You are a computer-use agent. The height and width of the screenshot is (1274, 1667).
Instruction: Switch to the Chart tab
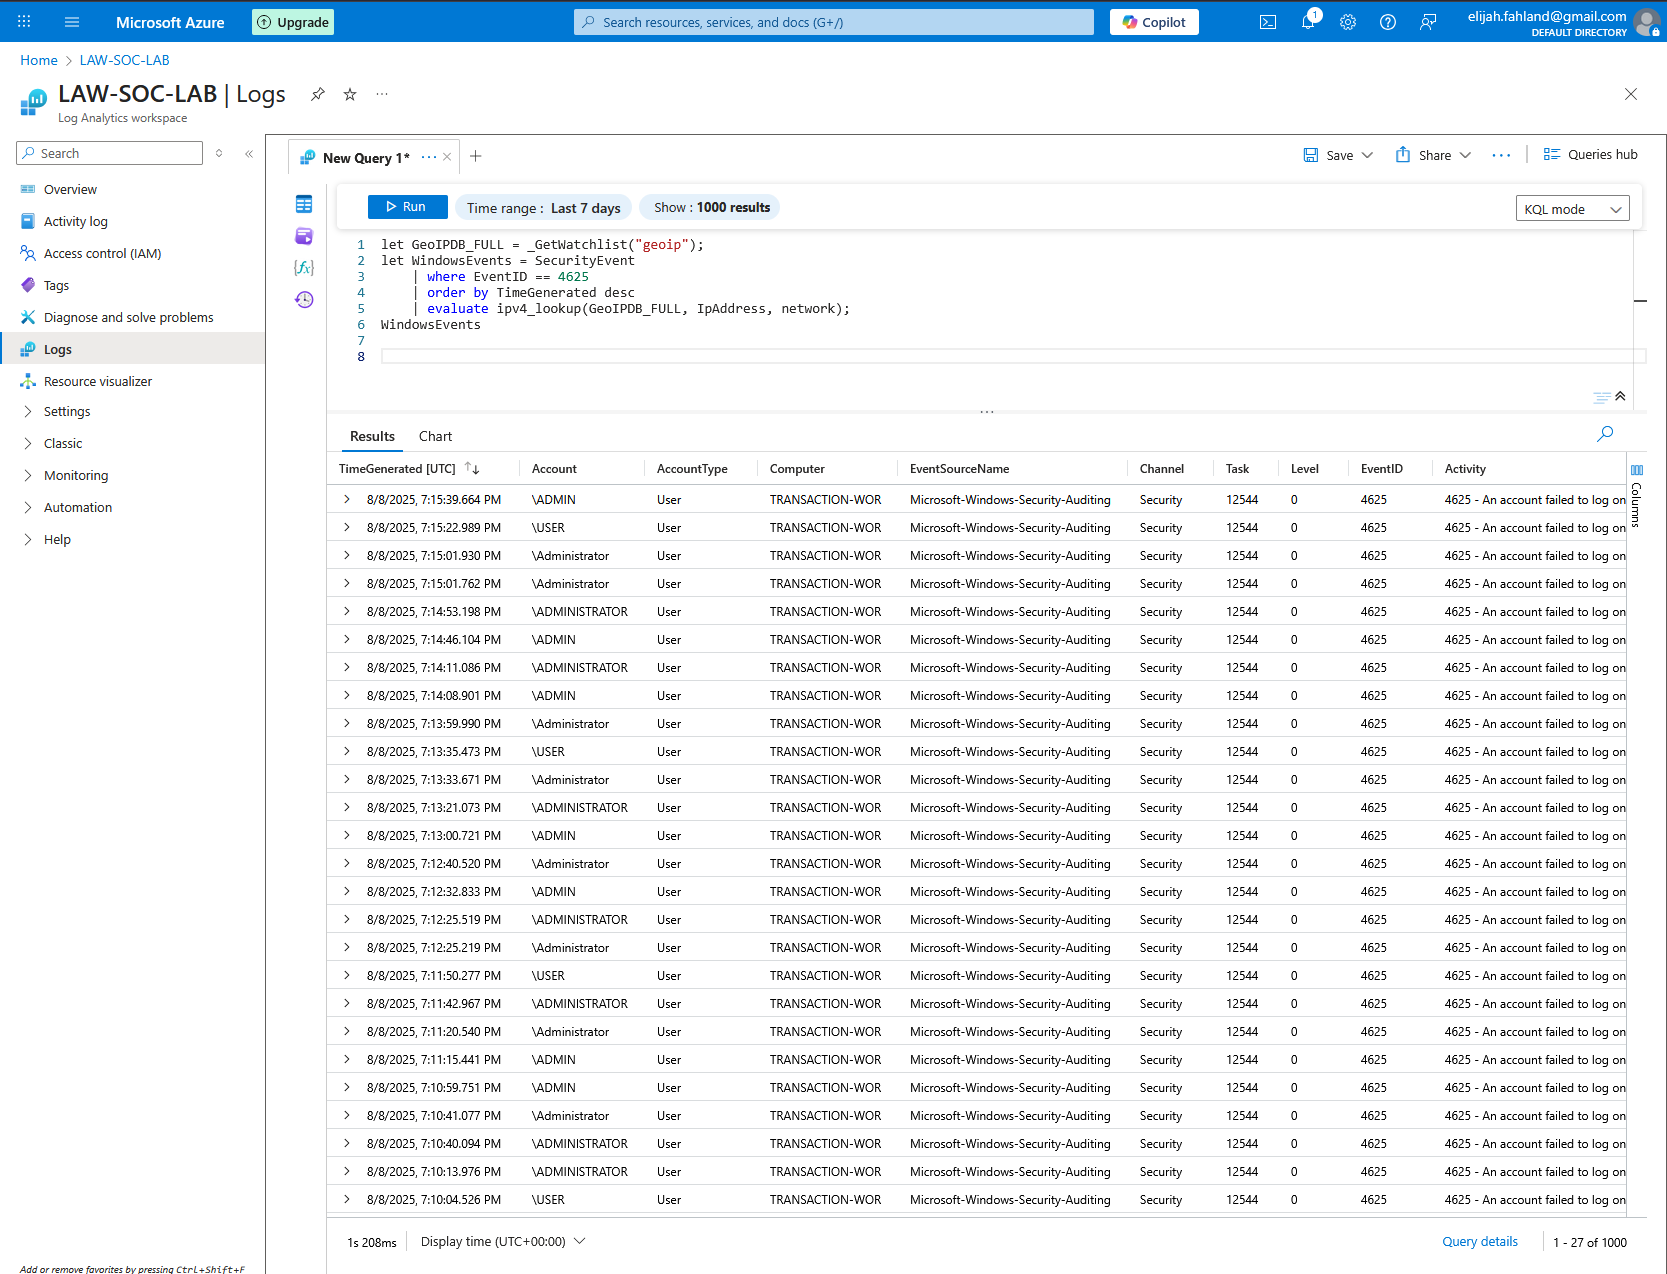coord(435,436)
